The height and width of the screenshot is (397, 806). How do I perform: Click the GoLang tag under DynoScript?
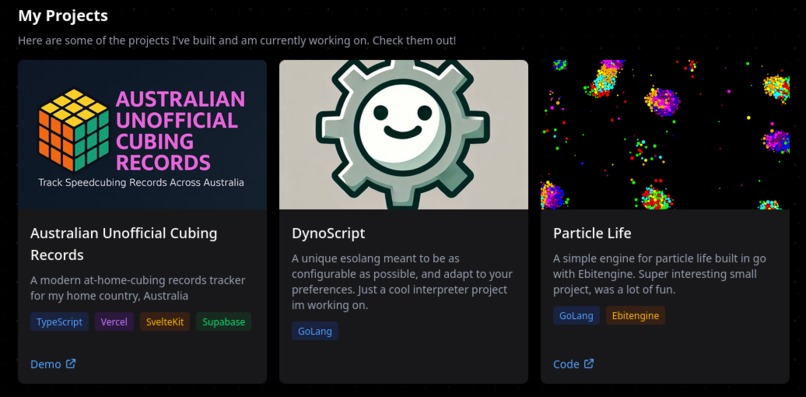point(315,331)
